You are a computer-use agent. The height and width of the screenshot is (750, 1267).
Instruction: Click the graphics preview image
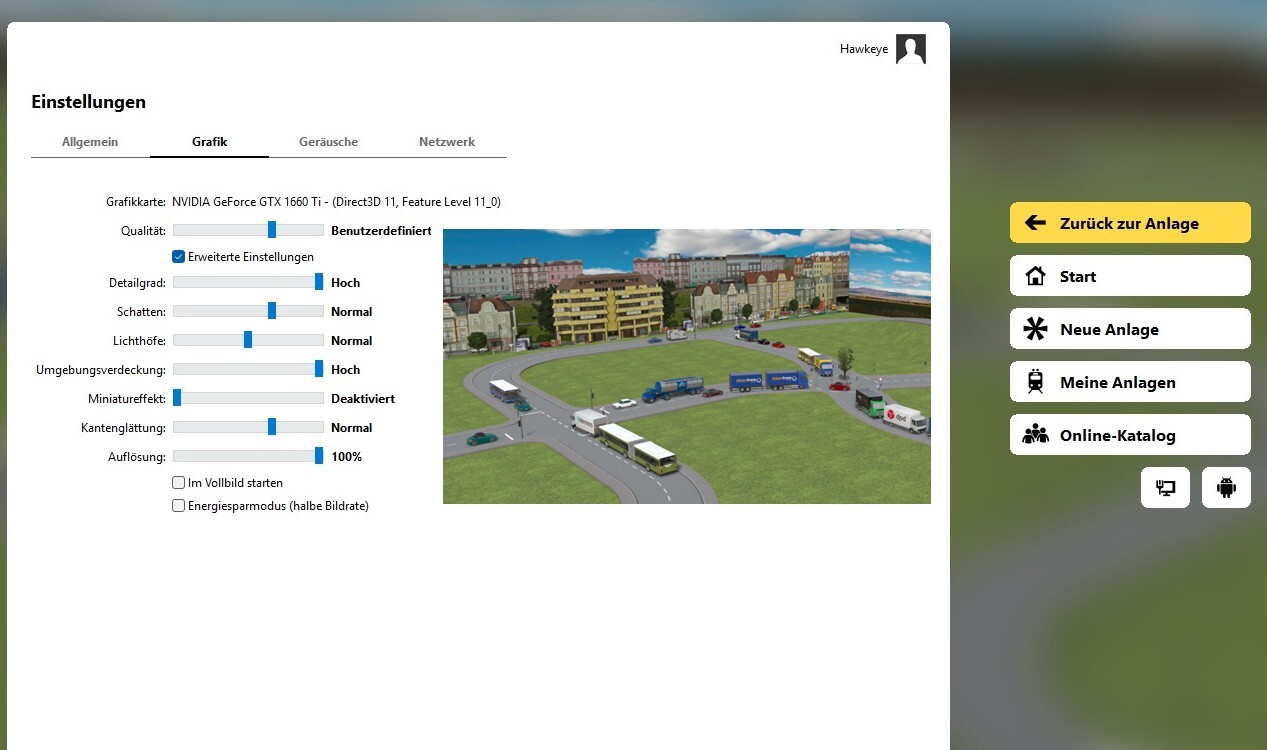click(x=686, y=365)
